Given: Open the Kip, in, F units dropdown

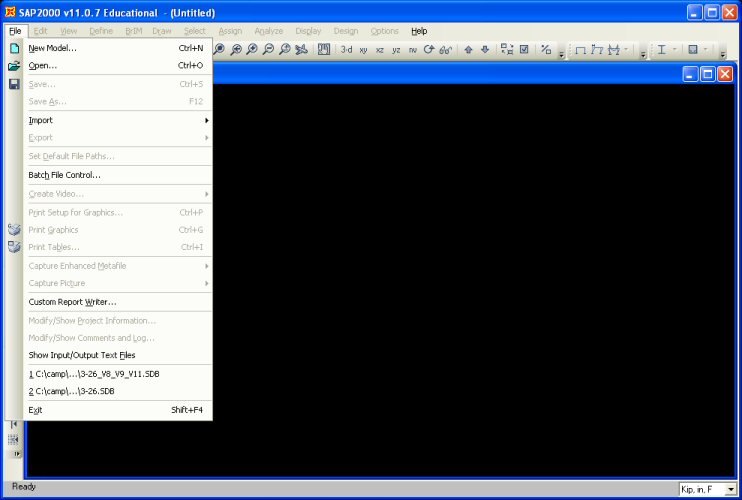Looking at the screenshot, I should tap(731, 489).
